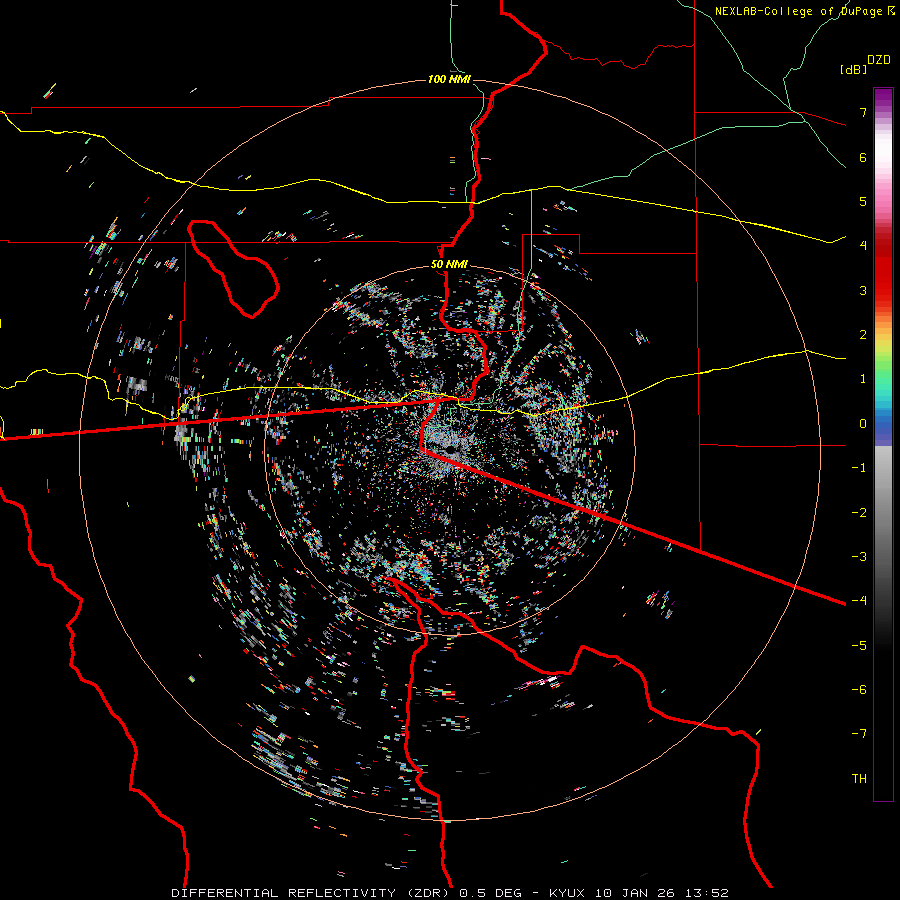Click the -1 value on color scale

[859, 468]
